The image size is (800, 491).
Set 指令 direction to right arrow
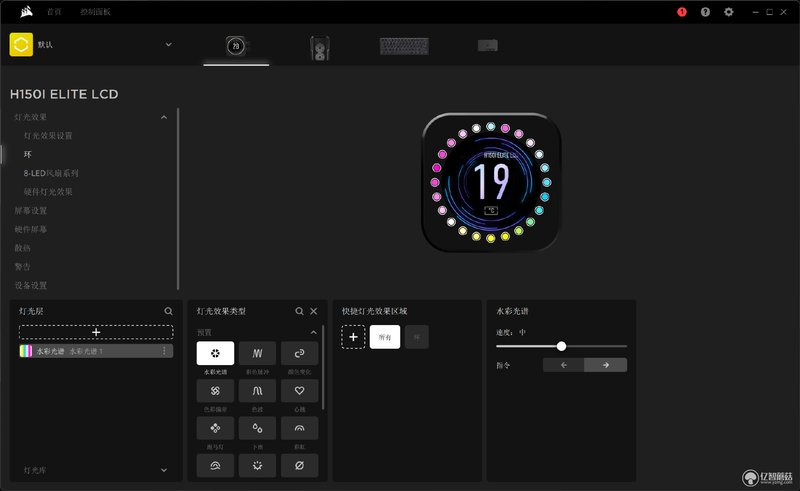(x=606, y=365)
